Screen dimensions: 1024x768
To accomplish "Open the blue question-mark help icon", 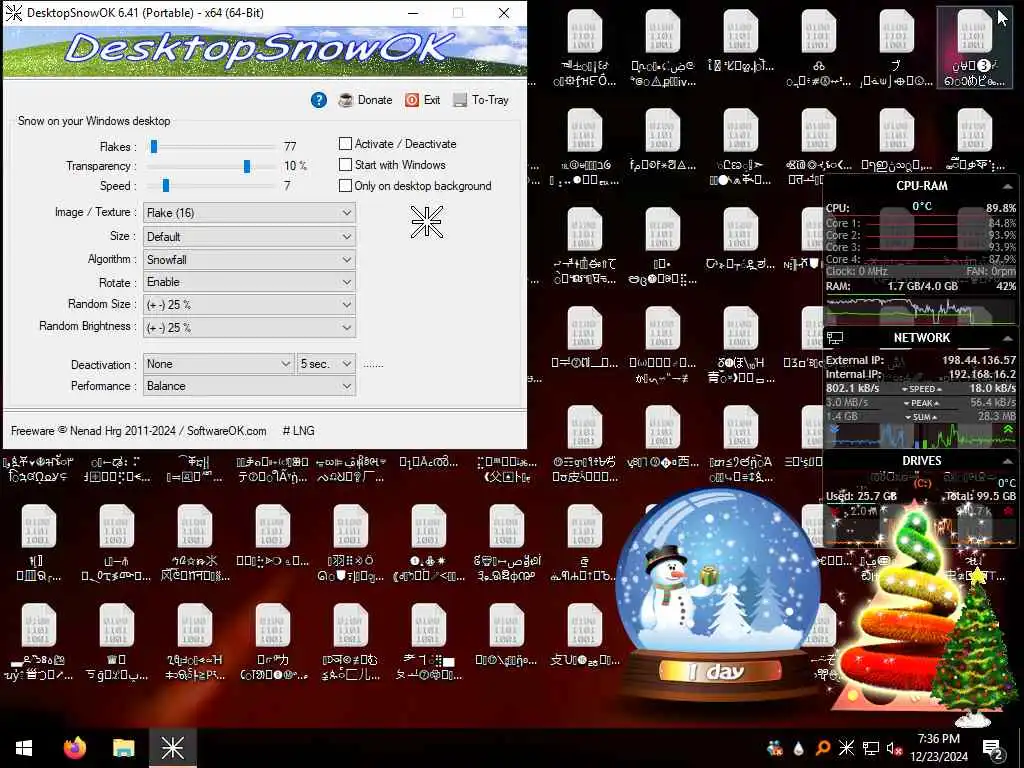I will pos(319,100).
